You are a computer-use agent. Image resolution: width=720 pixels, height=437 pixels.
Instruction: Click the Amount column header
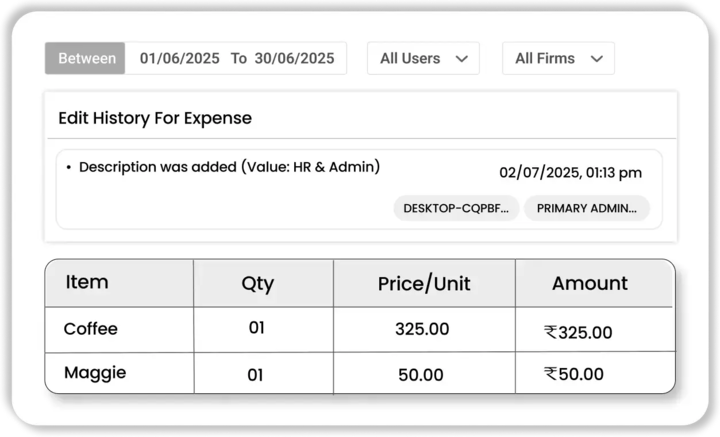coord(590,284)
